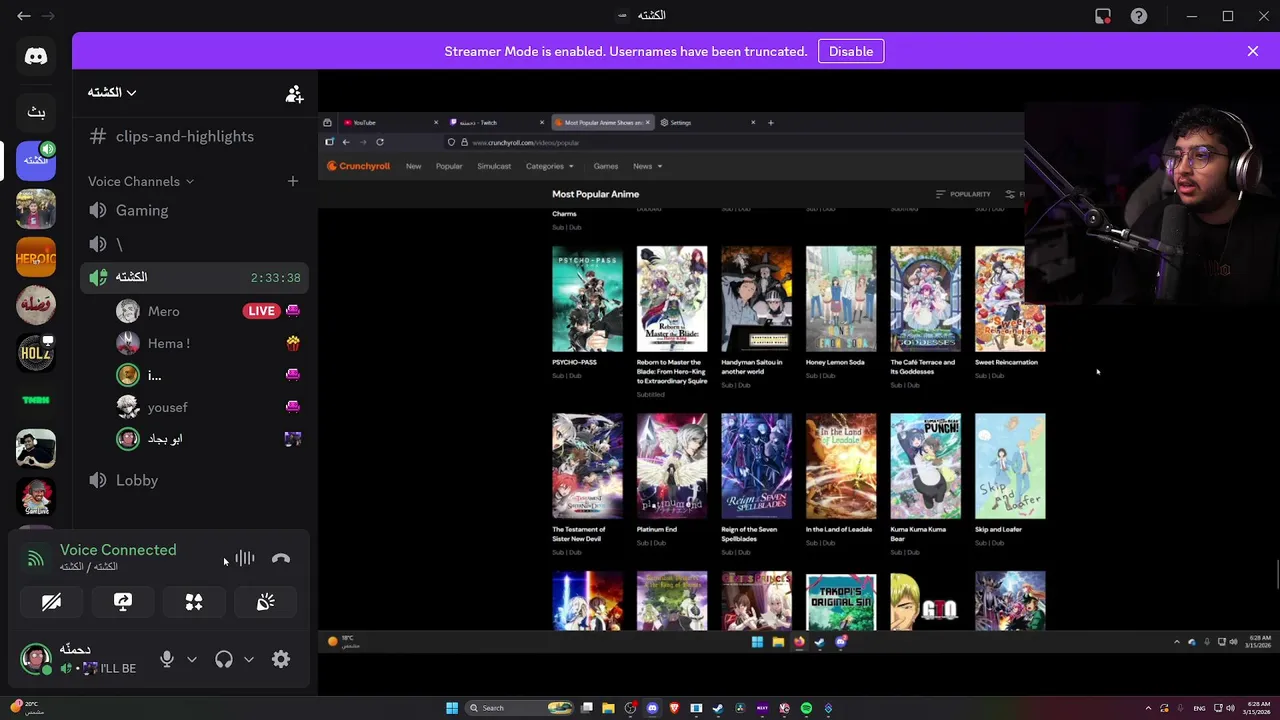The height and width of the screenshot is (720, 1280).
Task: Select user Hema ! in voice channel
Action: [x=208, y=343]
